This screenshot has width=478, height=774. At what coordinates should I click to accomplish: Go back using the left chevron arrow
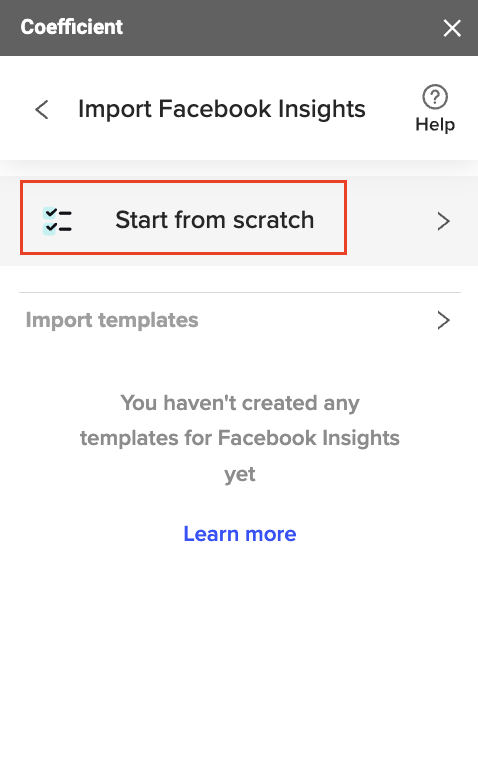[x=42, y=109]
